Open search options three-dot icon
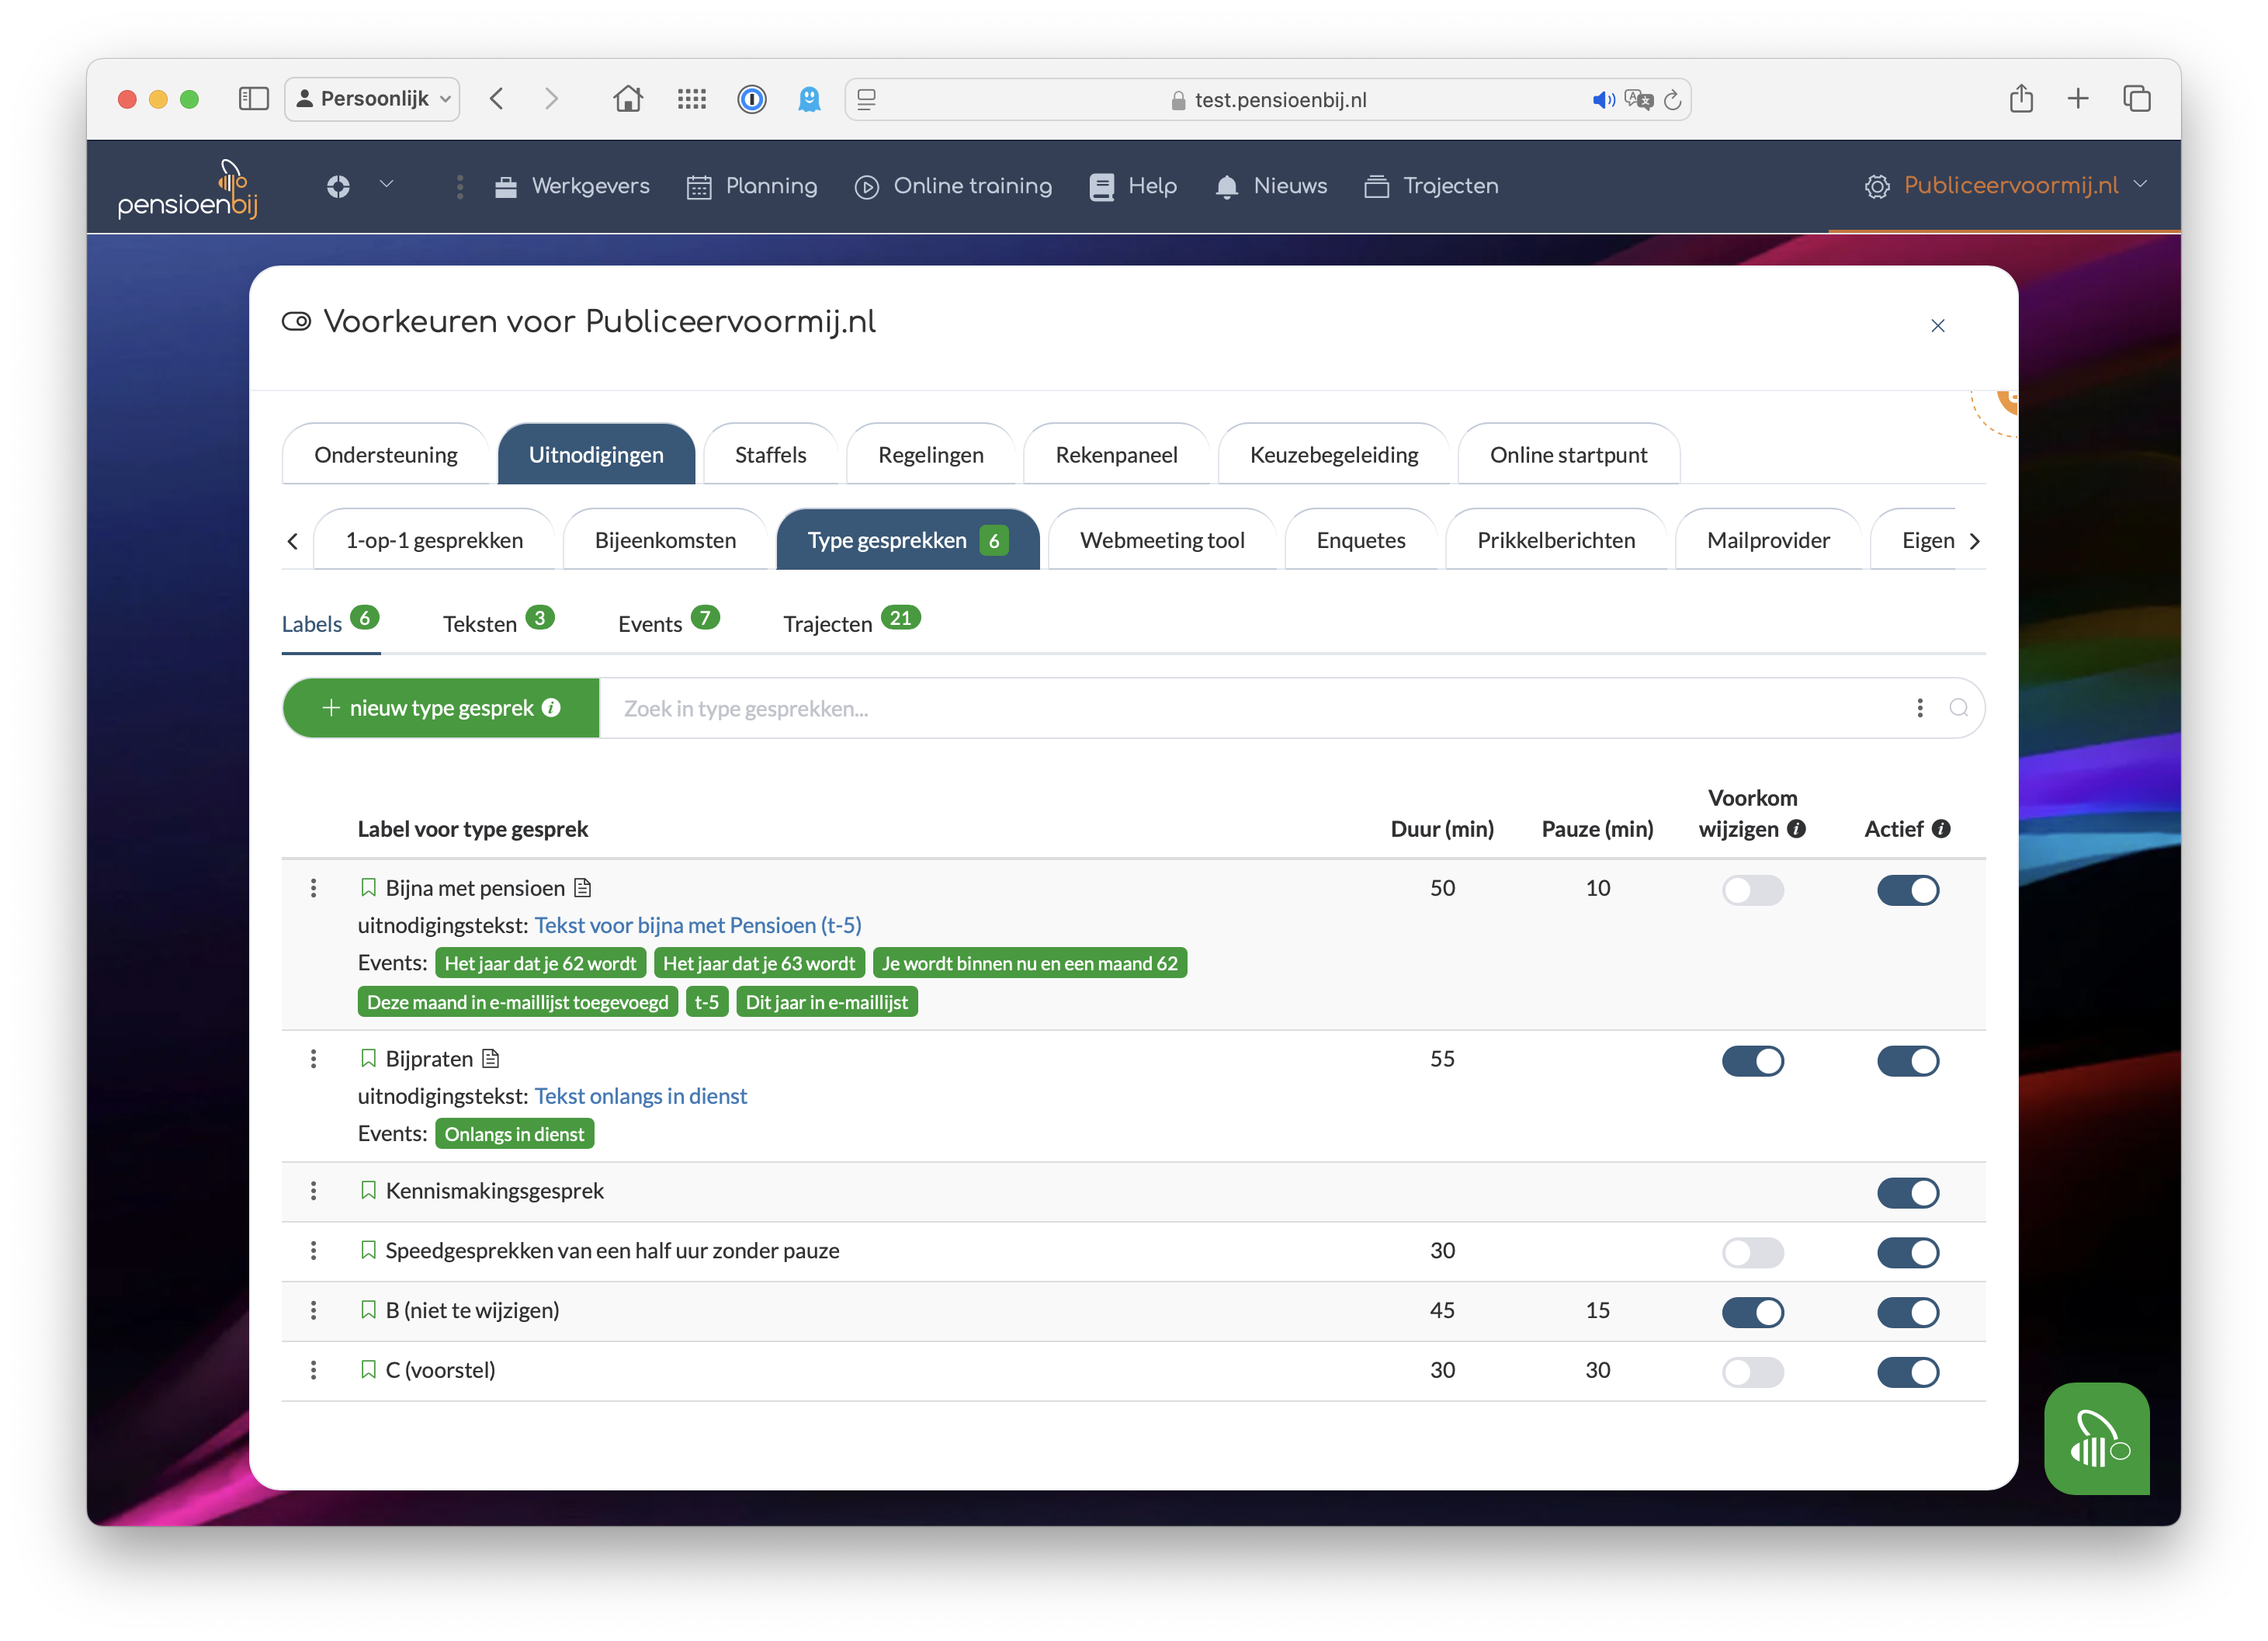2268x1641 pixels. [1919, 708]
